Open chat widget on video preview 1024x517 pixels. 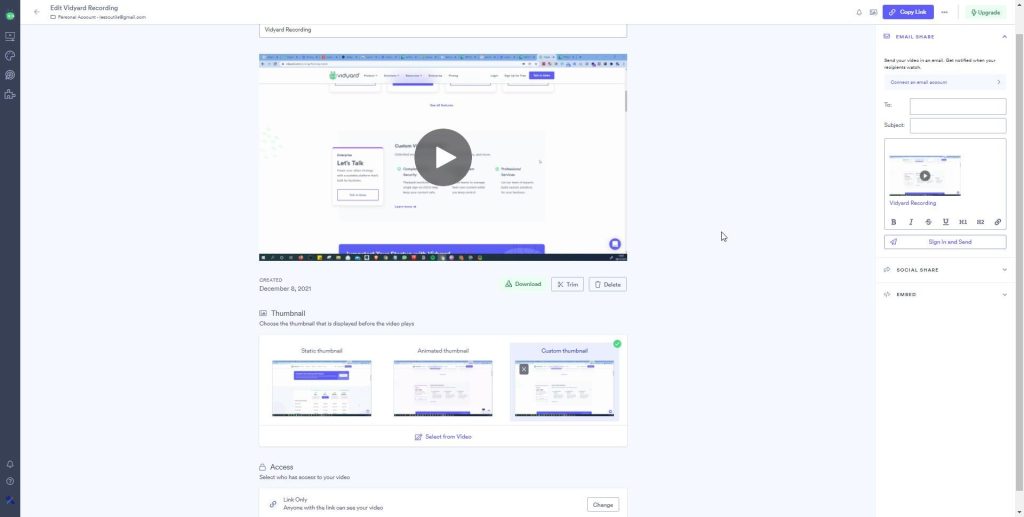pos(615,244)
